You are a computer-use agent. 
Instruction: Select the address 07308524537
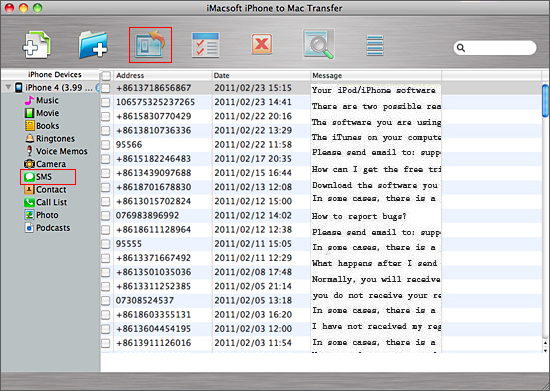(x=145, y=300)
